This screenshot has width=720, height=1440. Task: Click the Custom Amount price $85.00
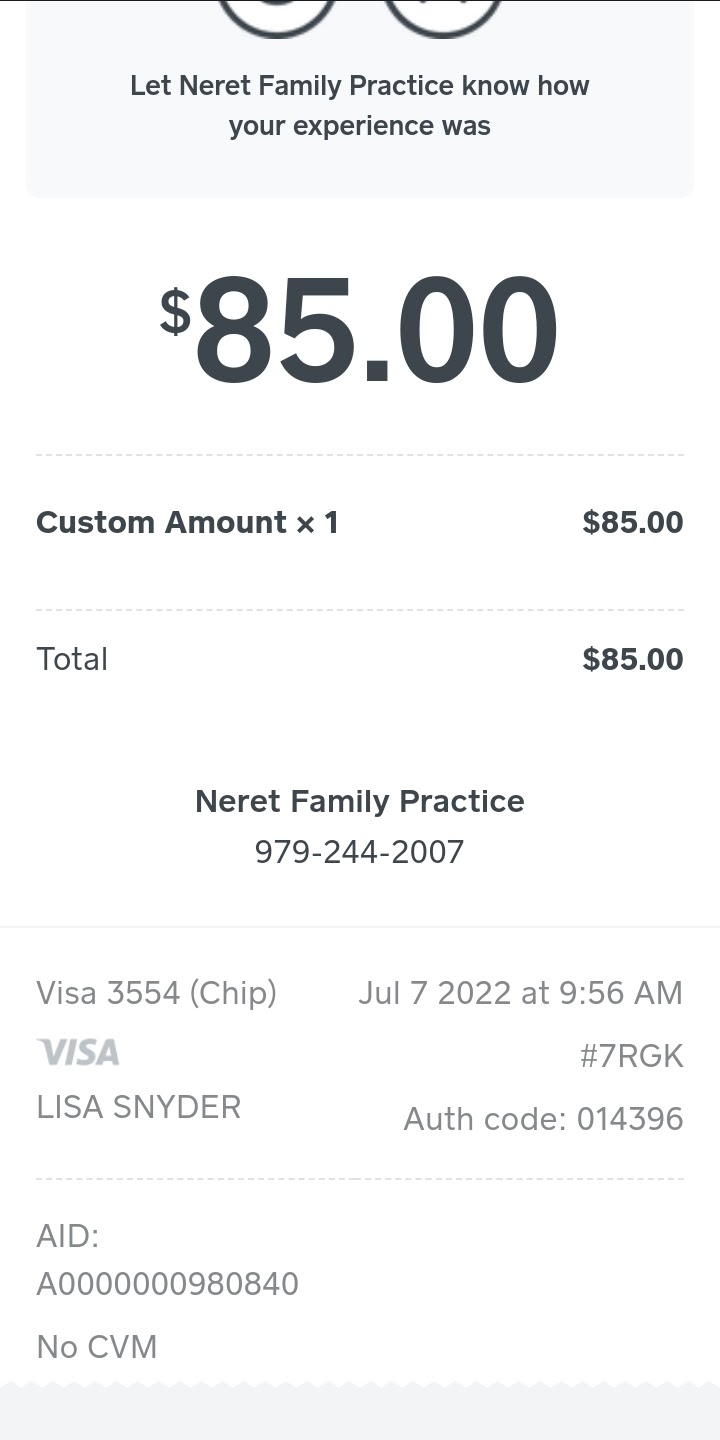(x=633, y=522)
